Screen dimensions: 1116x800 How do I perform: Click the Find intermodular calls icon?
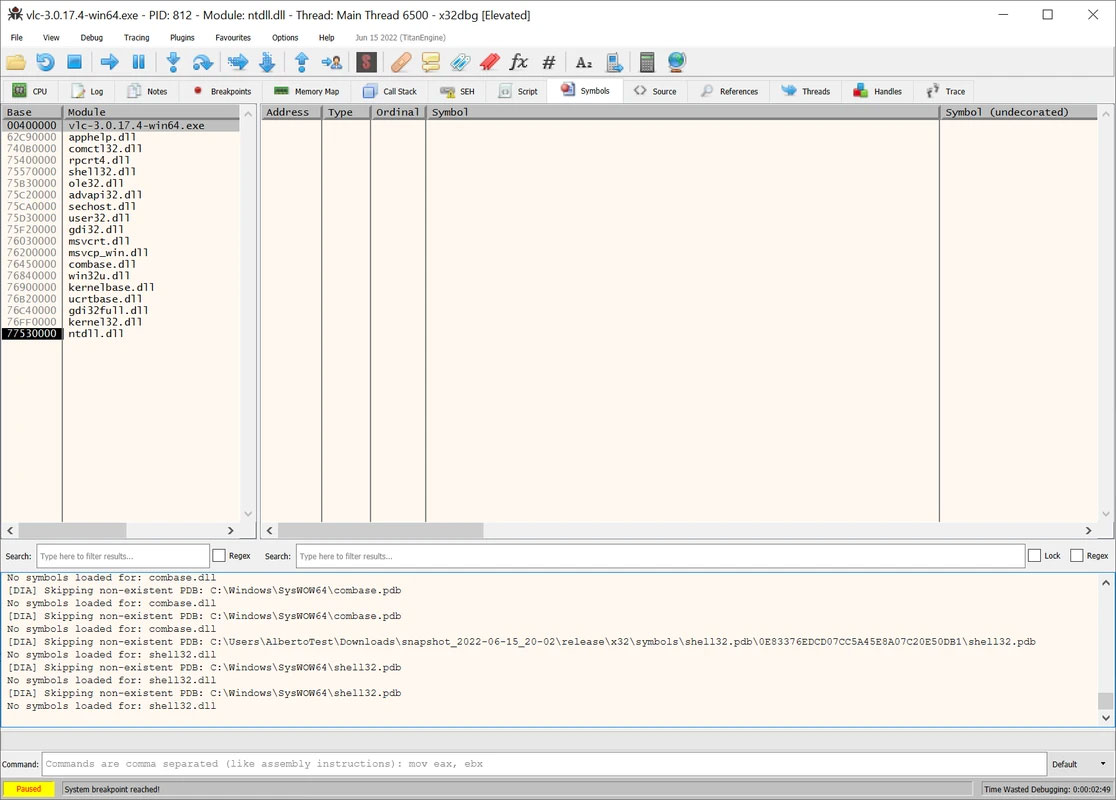click(614, 63)
